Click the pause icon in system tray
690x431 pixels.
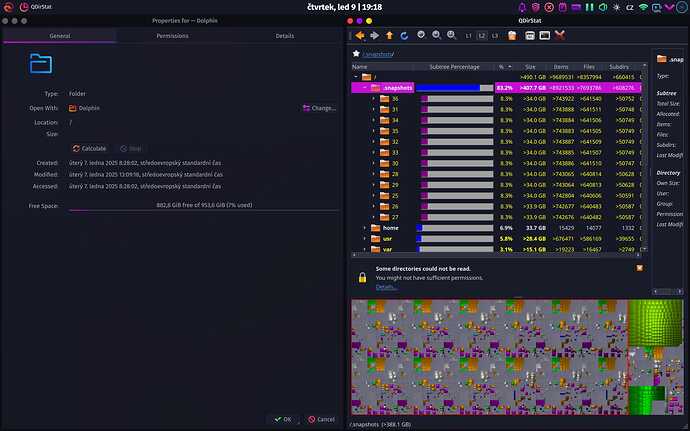click(590, 7)
